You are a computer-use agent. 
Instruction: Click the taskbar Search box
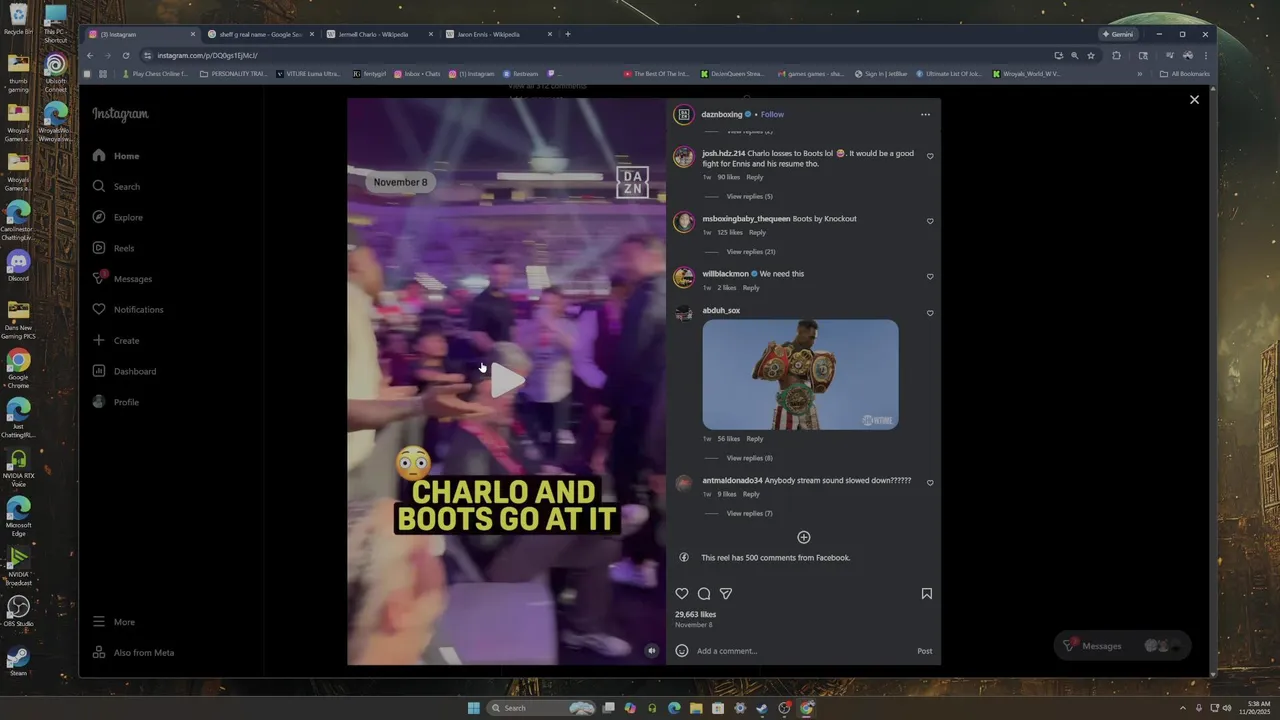(x=540, y=708)
